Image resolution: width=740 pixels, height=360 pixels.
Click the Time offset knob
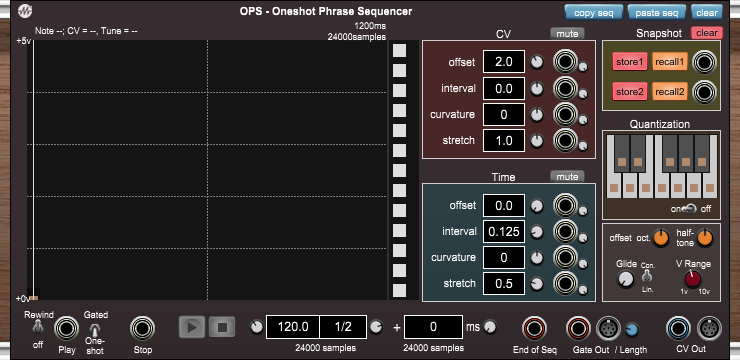tap(537, 206)
